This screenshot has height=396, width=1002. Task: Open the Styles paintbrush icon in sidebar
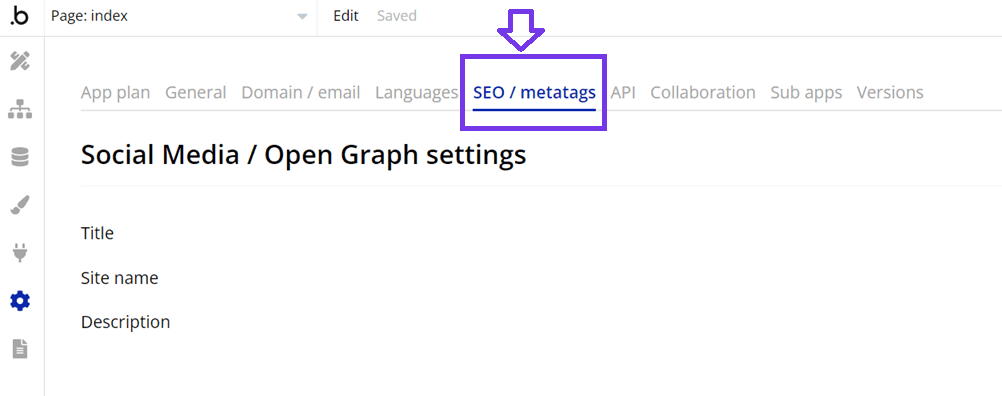pyautogui.click(x=20, y=205)
